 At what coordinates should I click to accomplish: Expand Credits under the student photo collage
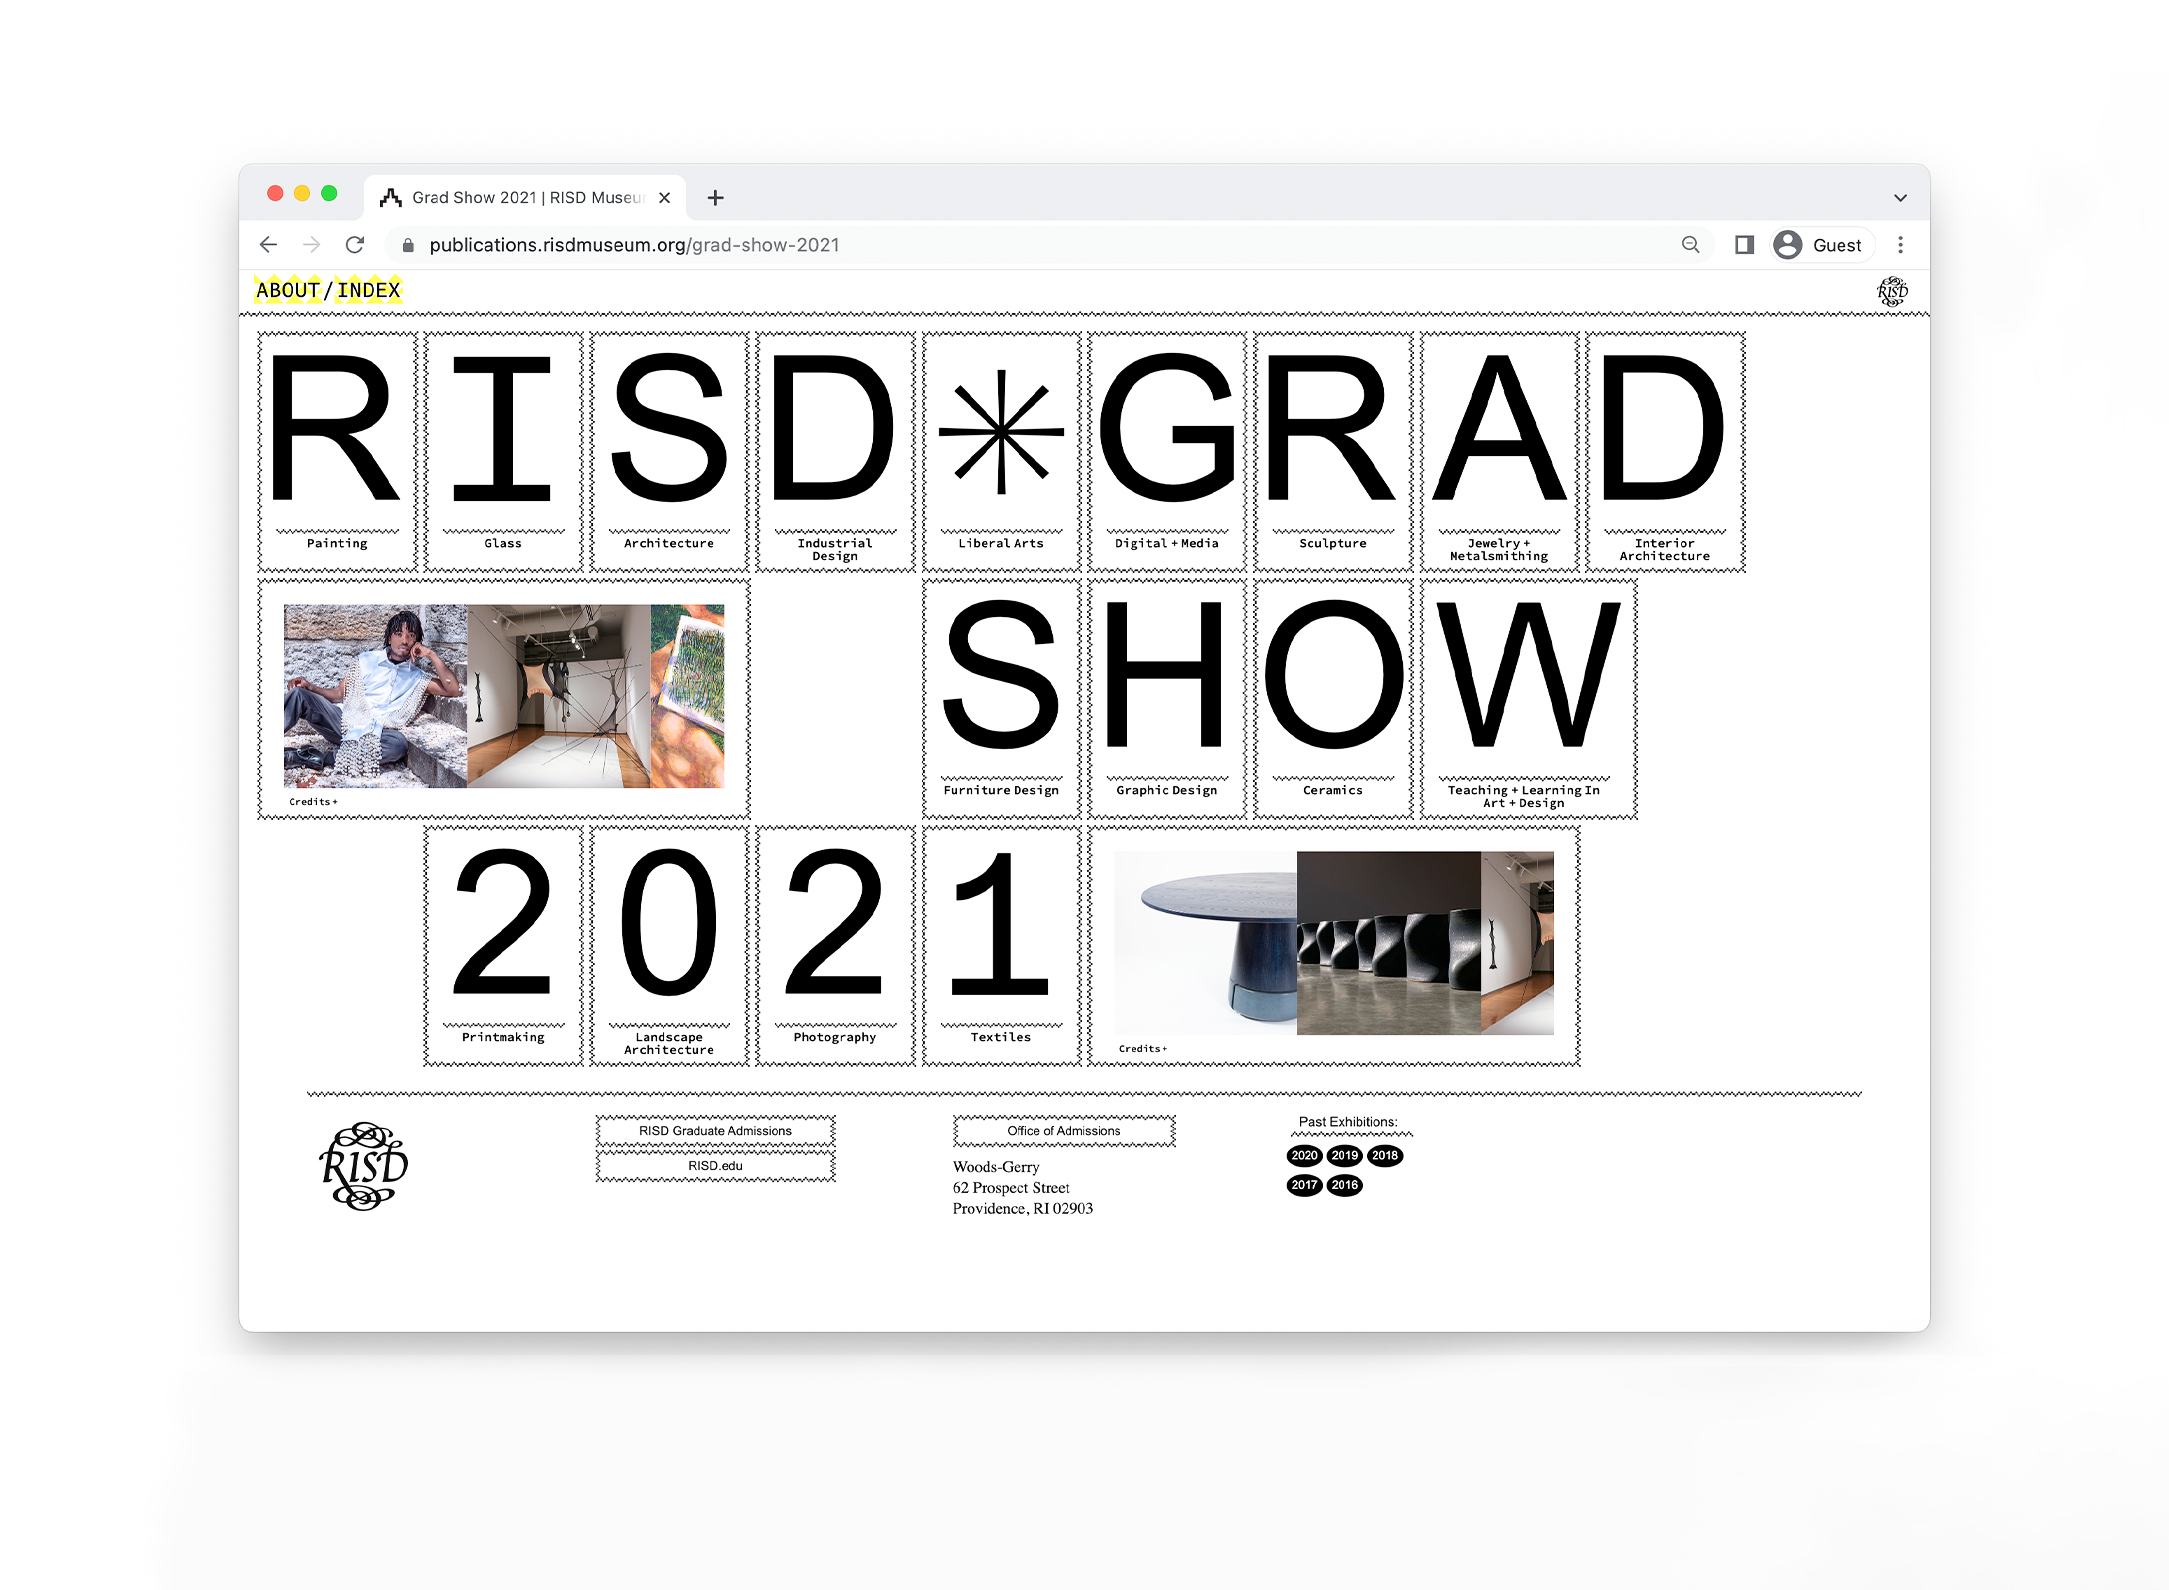[313, 802]
